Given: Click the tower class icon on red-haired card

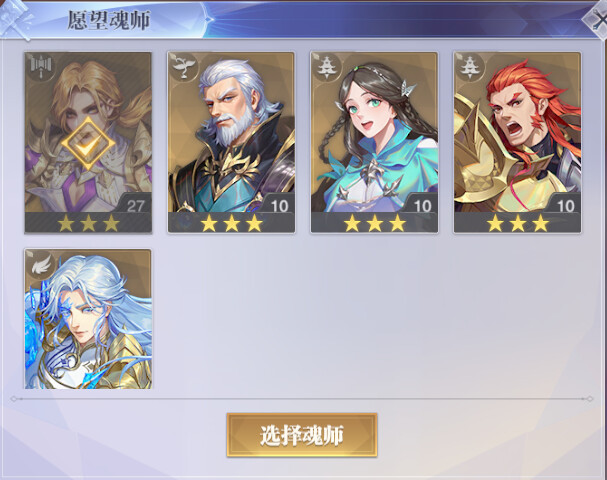Looking at the screenshot, I should pyautogui.click(x=470, y=66).
